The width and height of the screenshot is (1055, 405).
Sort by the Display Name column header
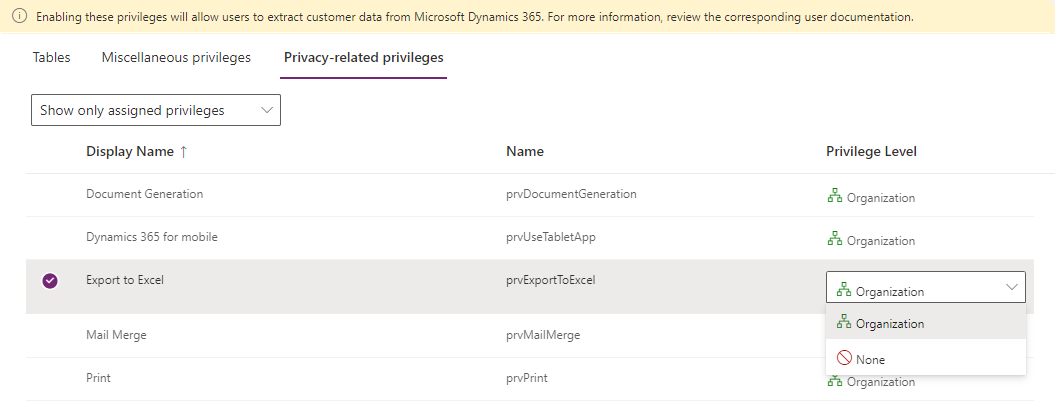click(x=130, y=152)
